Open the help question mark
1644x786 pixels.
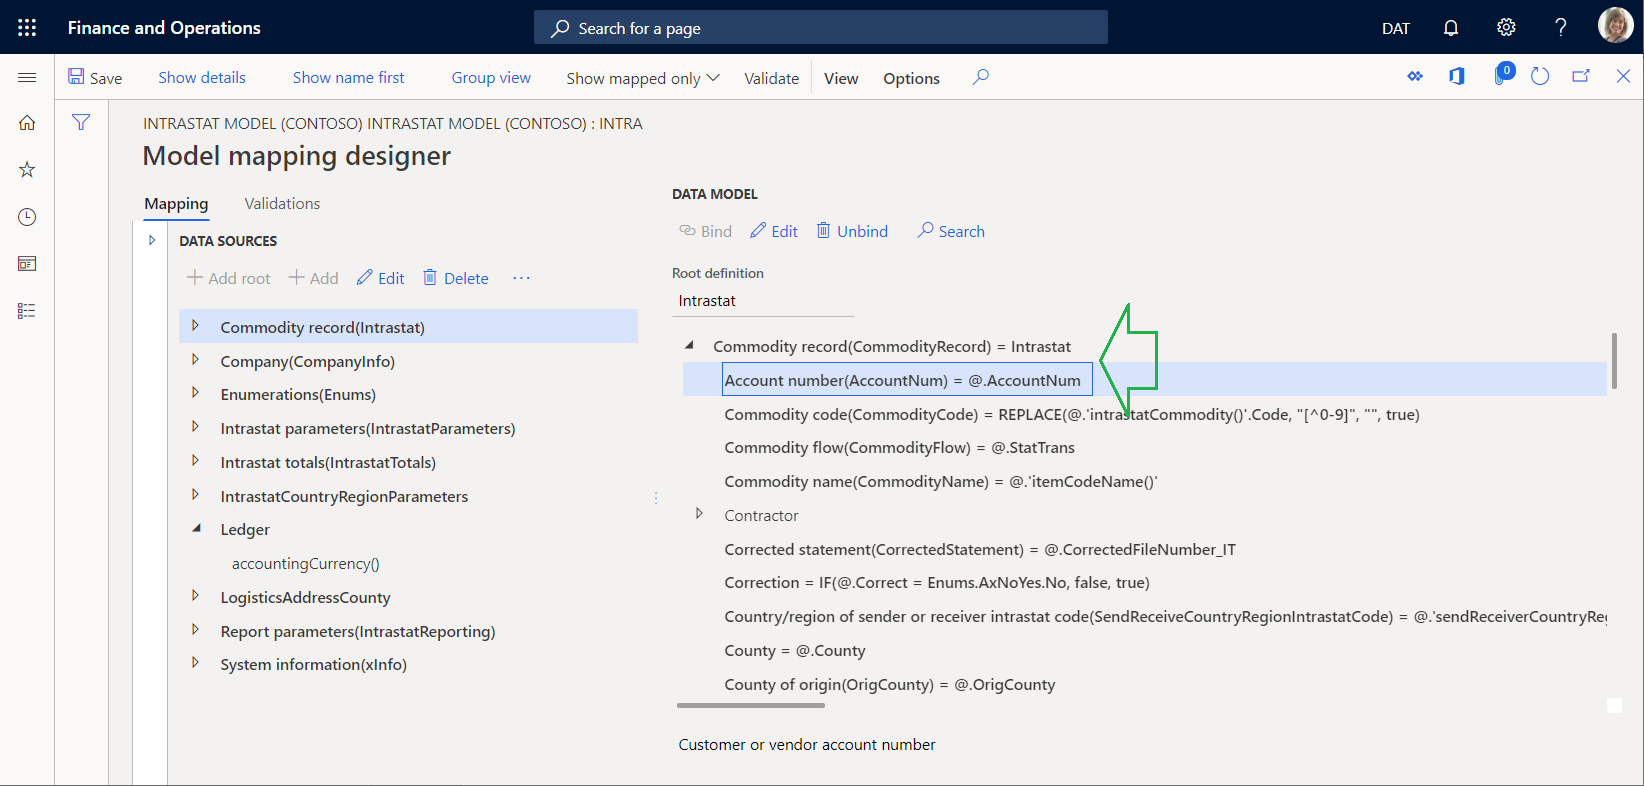point(1560,28)
